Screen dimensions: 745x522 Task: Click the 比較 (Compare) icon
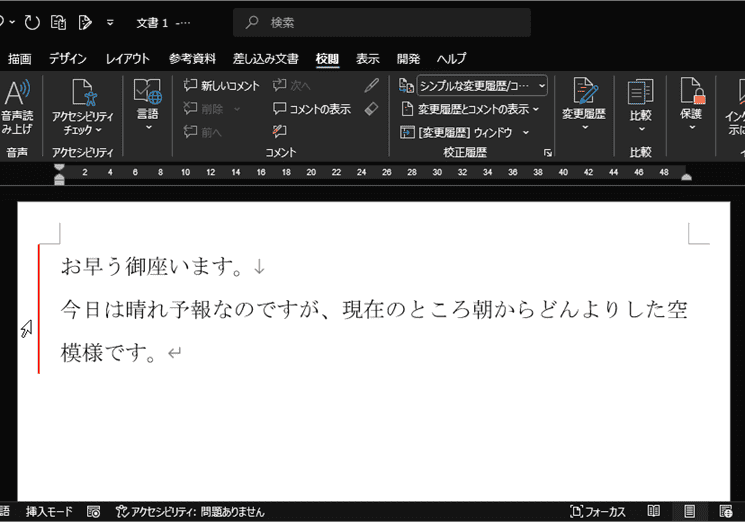point(640,95)
